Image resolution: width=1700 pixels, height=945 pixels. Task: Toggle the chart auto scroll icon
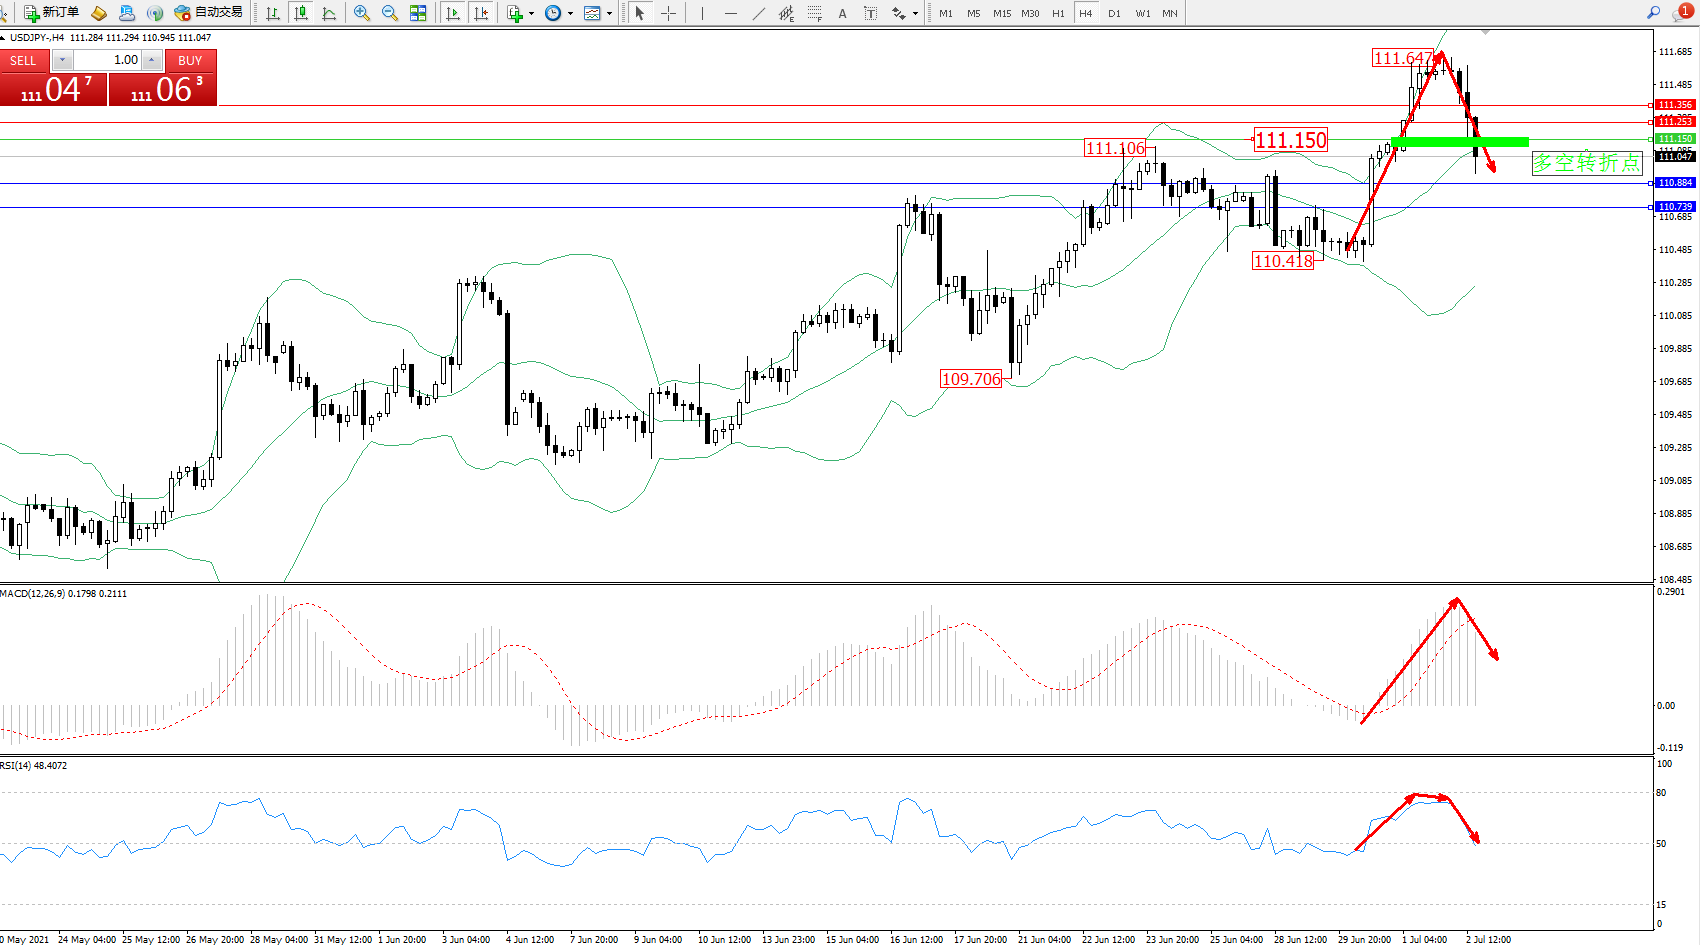[x=453, y=13]
